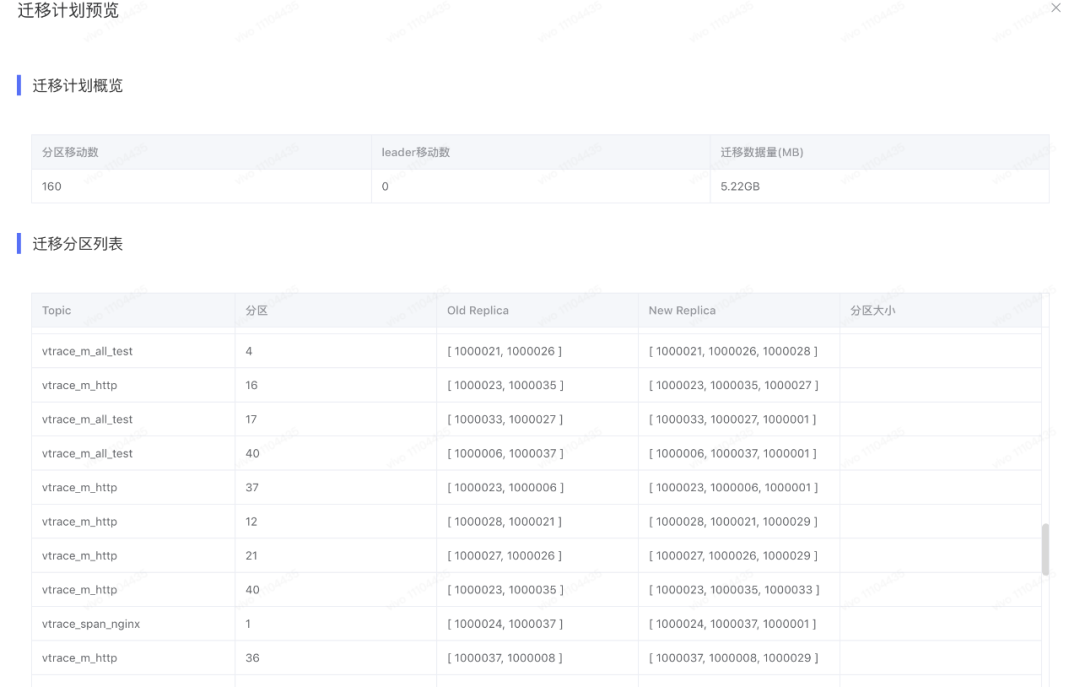Screen dimensions: 1080x687
Task: Select the 160 partition move count value
Action: pyautogui.click(x=51, y=186)
